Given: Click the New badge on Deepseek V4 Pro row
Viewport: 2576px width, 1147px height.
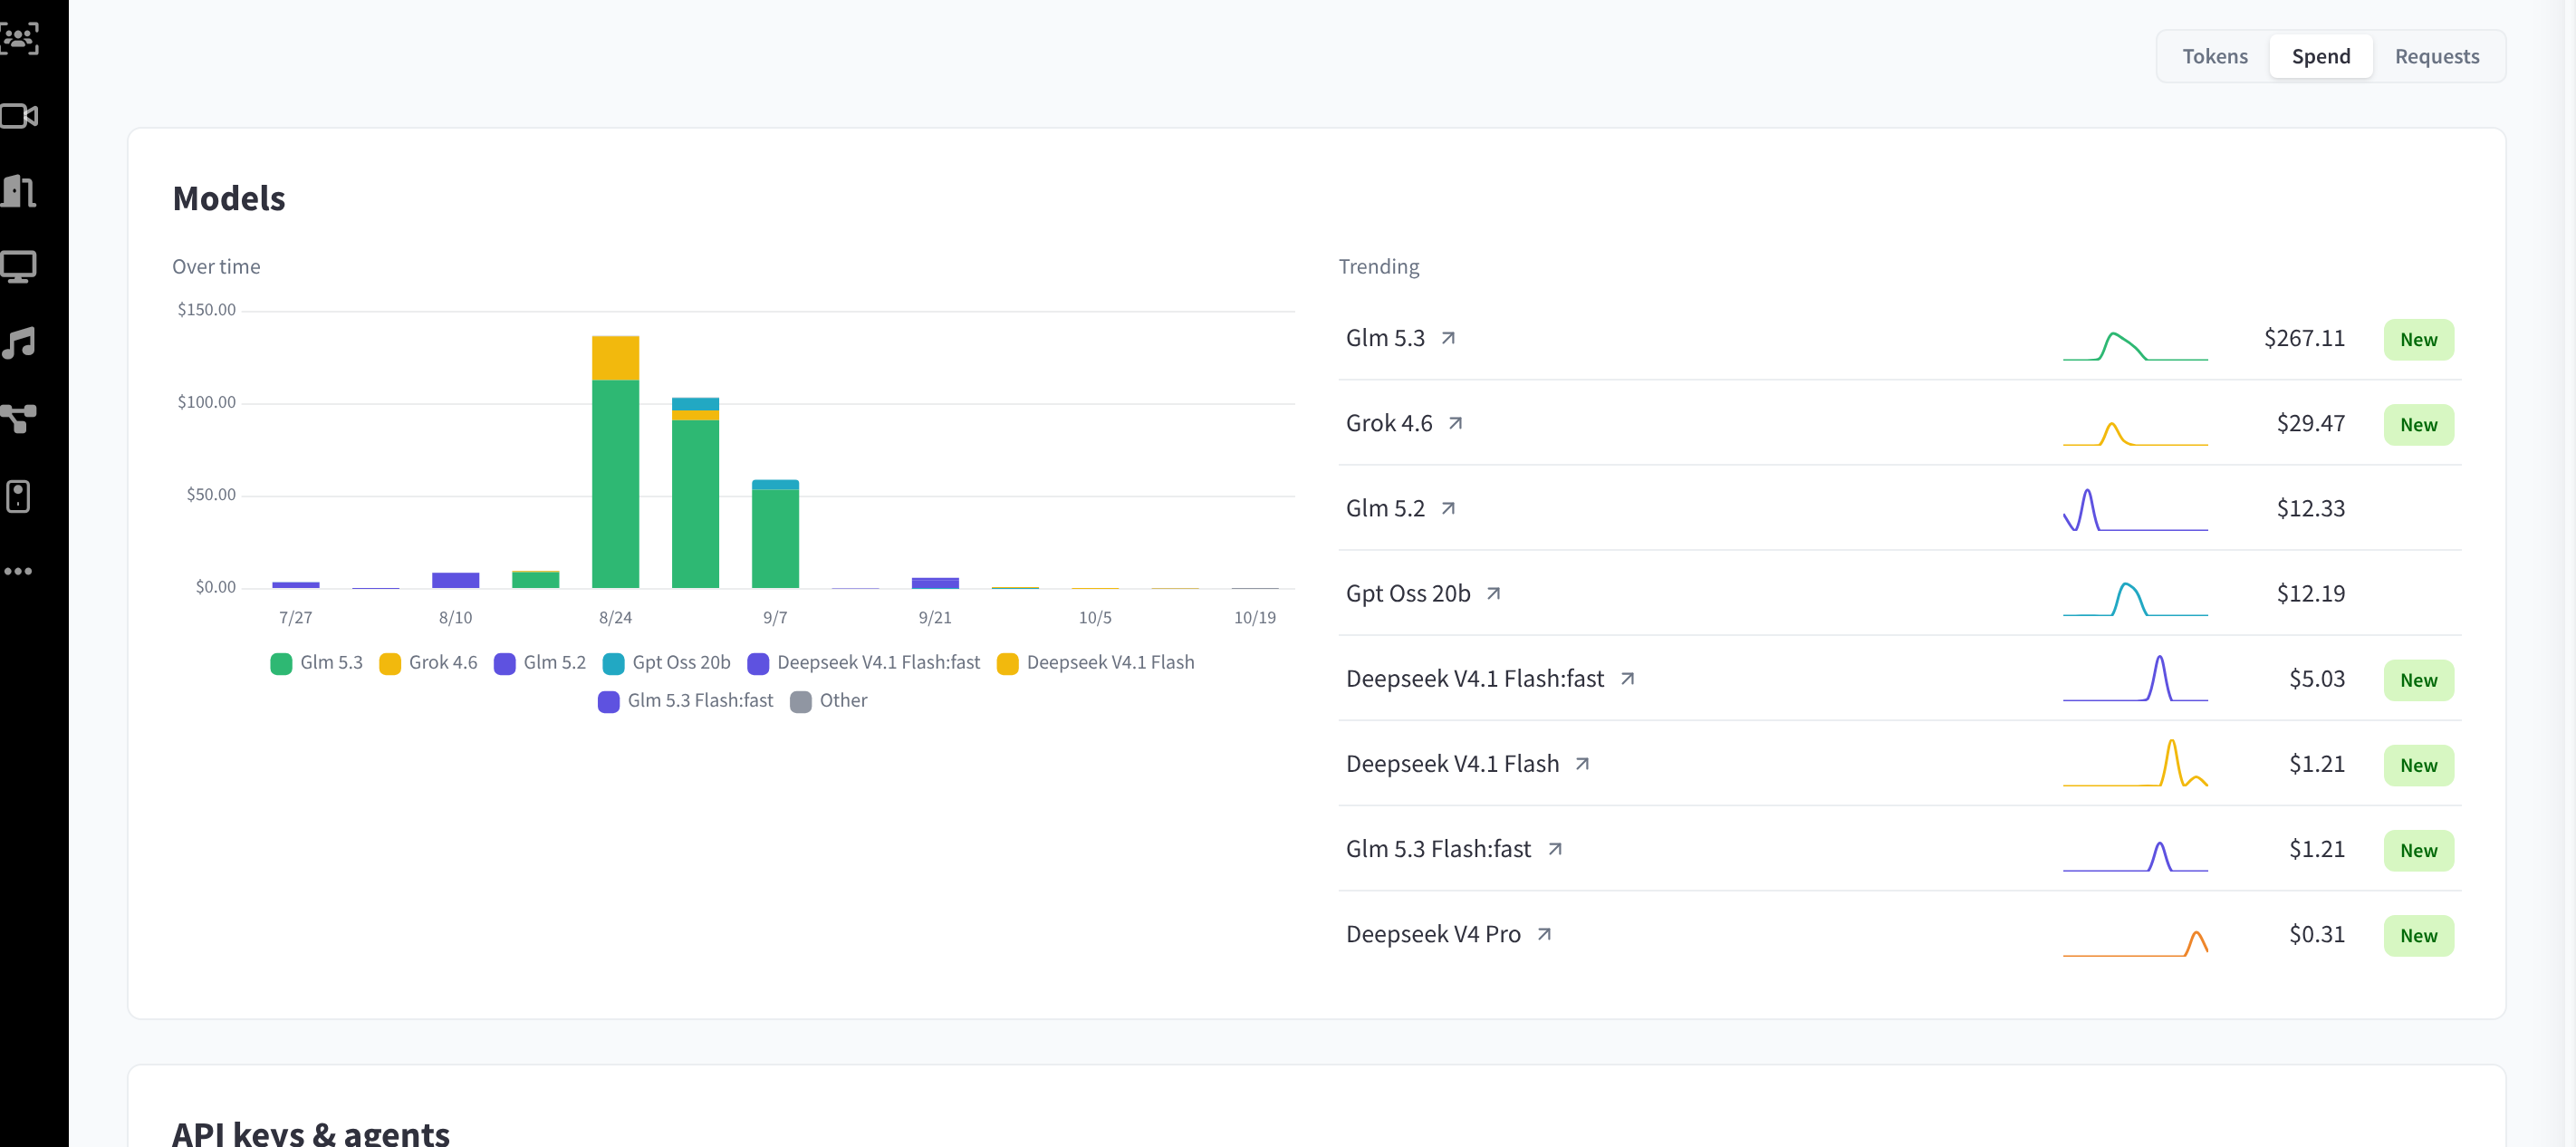Looking at the screenshot, I should coord(2418,935).
